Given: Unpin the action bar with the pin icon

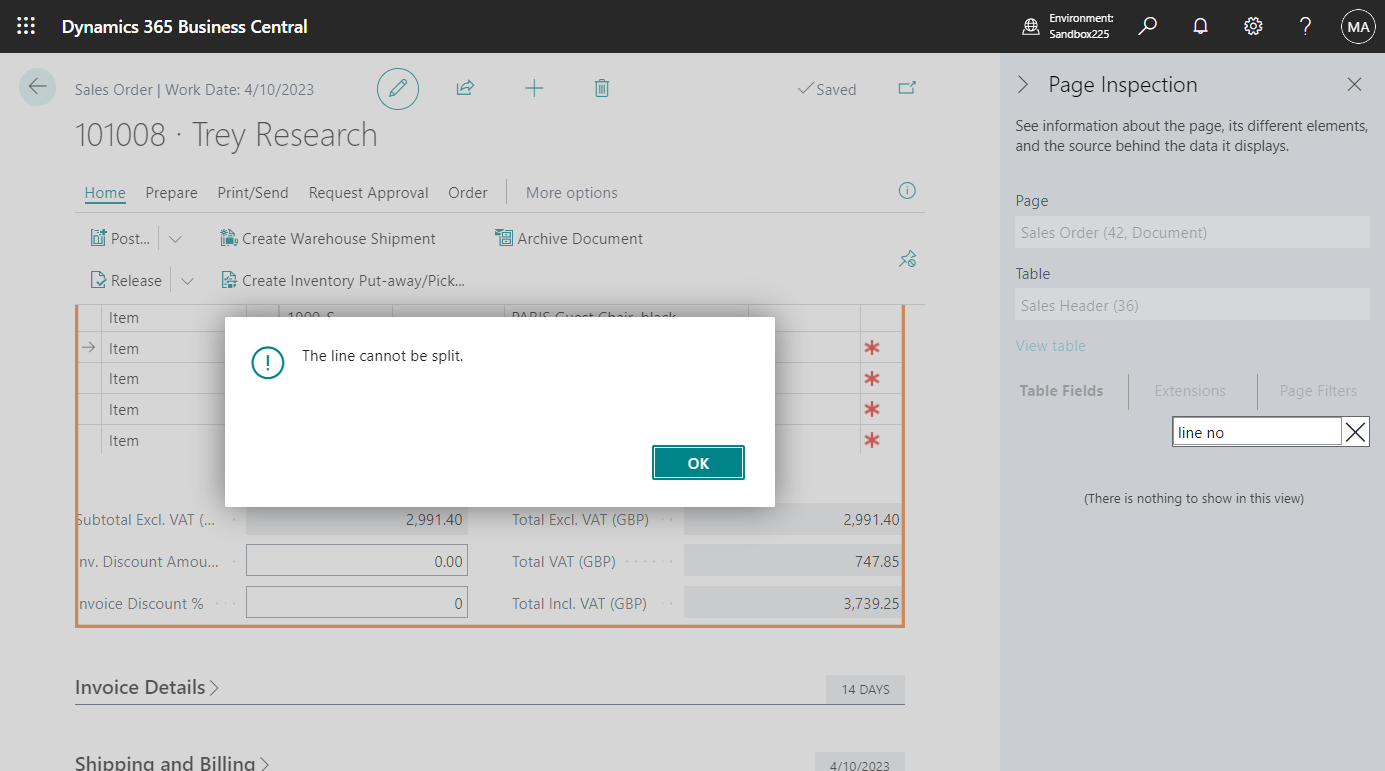Looking at the screenshot, I should pos(907,258).
